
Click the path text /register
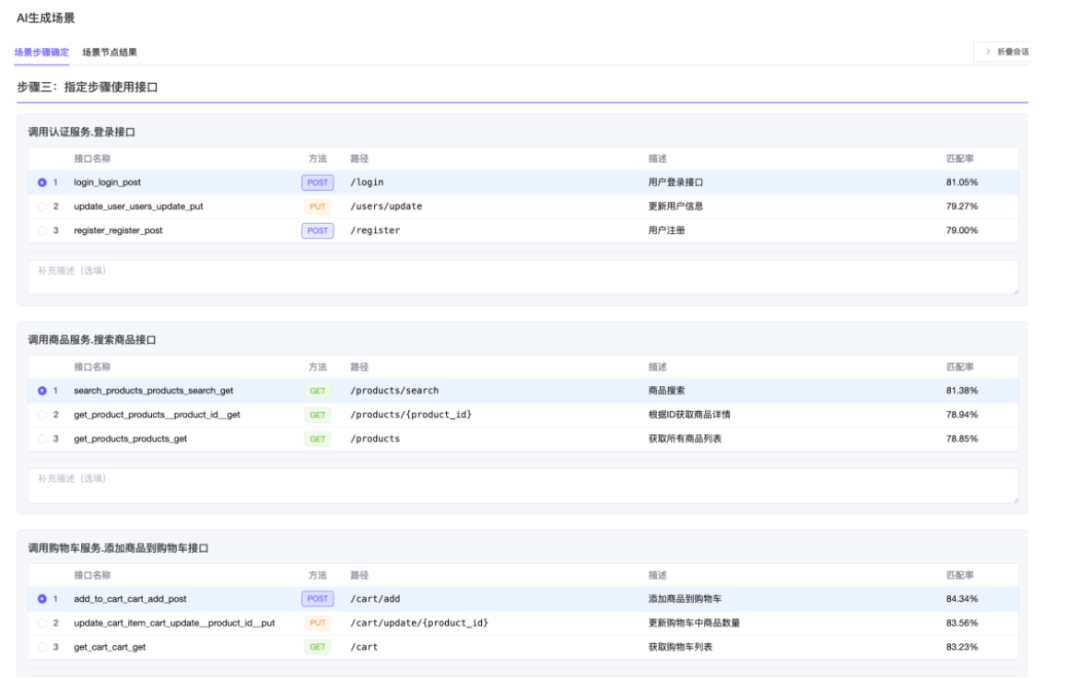[375, 231]
